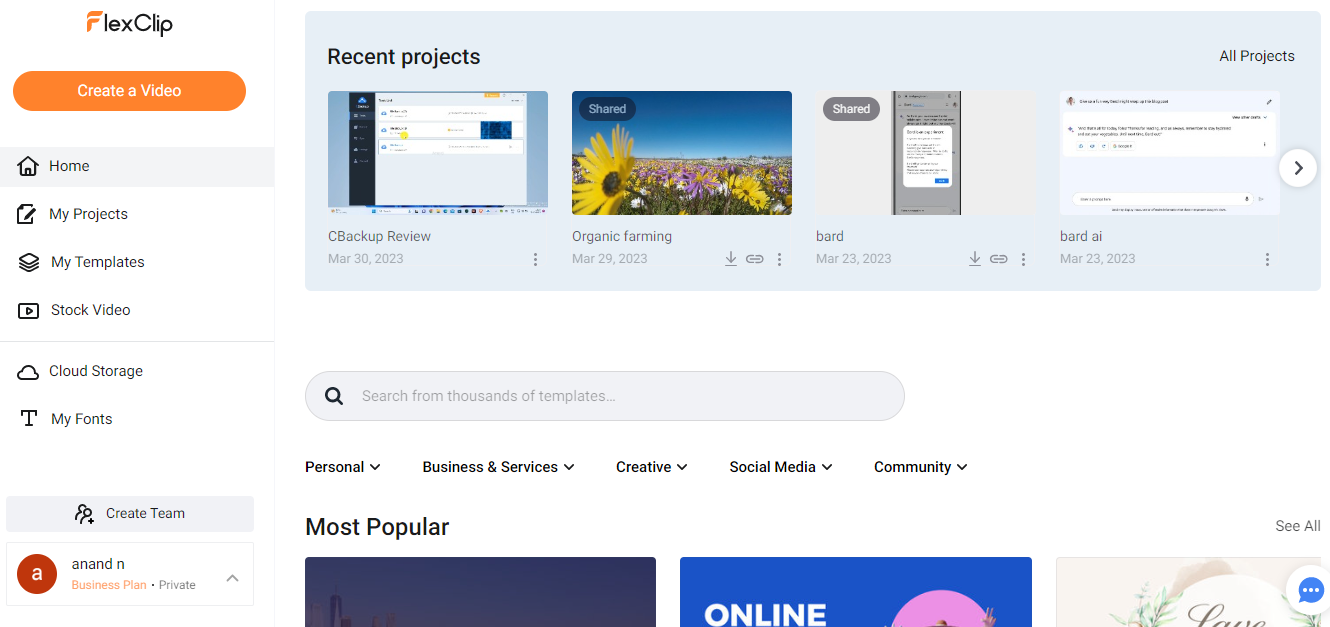Expand the anand n account menu chevron
The image size is (1330, 627).
click(232, 577)
